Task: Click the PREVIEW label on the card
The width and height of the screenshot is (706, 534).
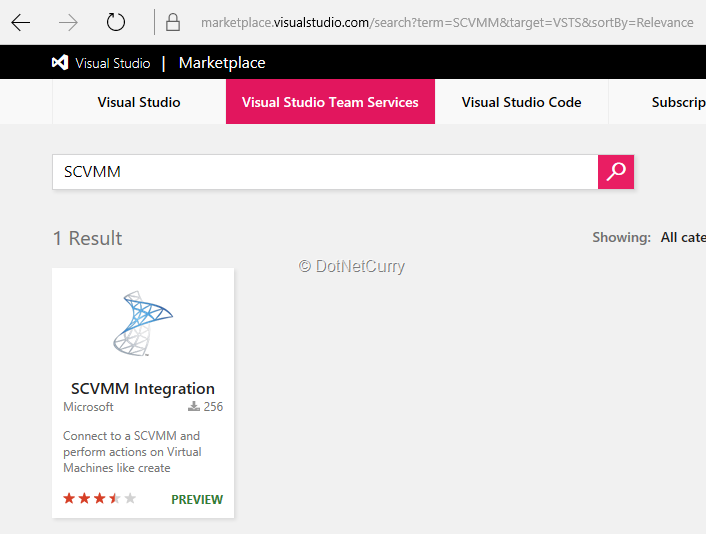Action: (197, 499)
